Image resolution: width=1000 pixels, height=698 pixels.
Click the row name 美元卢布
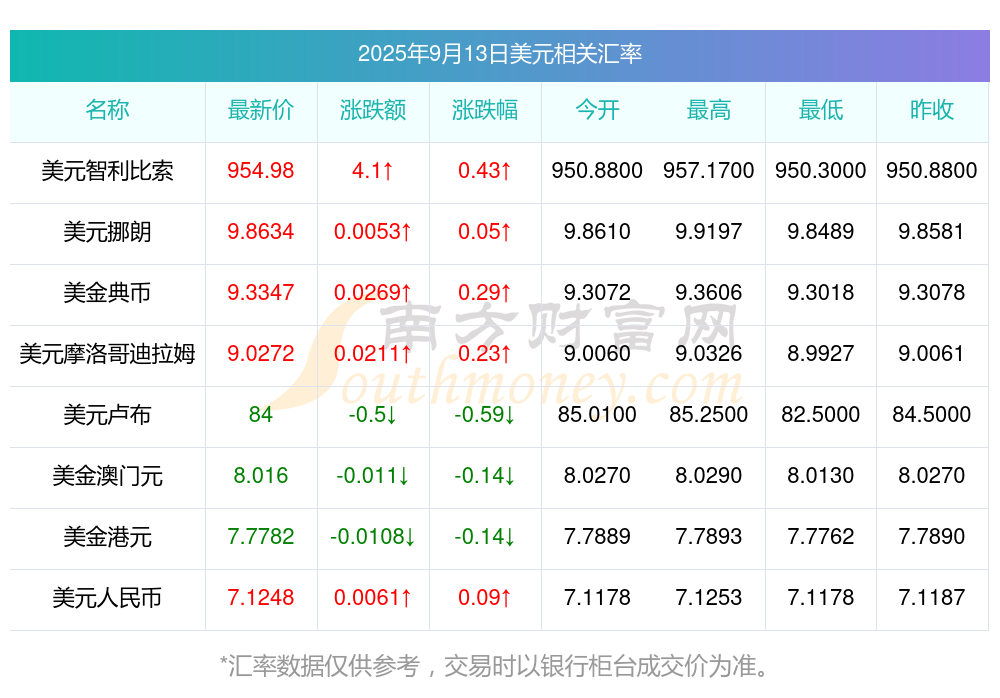click(x=107, y=415)
